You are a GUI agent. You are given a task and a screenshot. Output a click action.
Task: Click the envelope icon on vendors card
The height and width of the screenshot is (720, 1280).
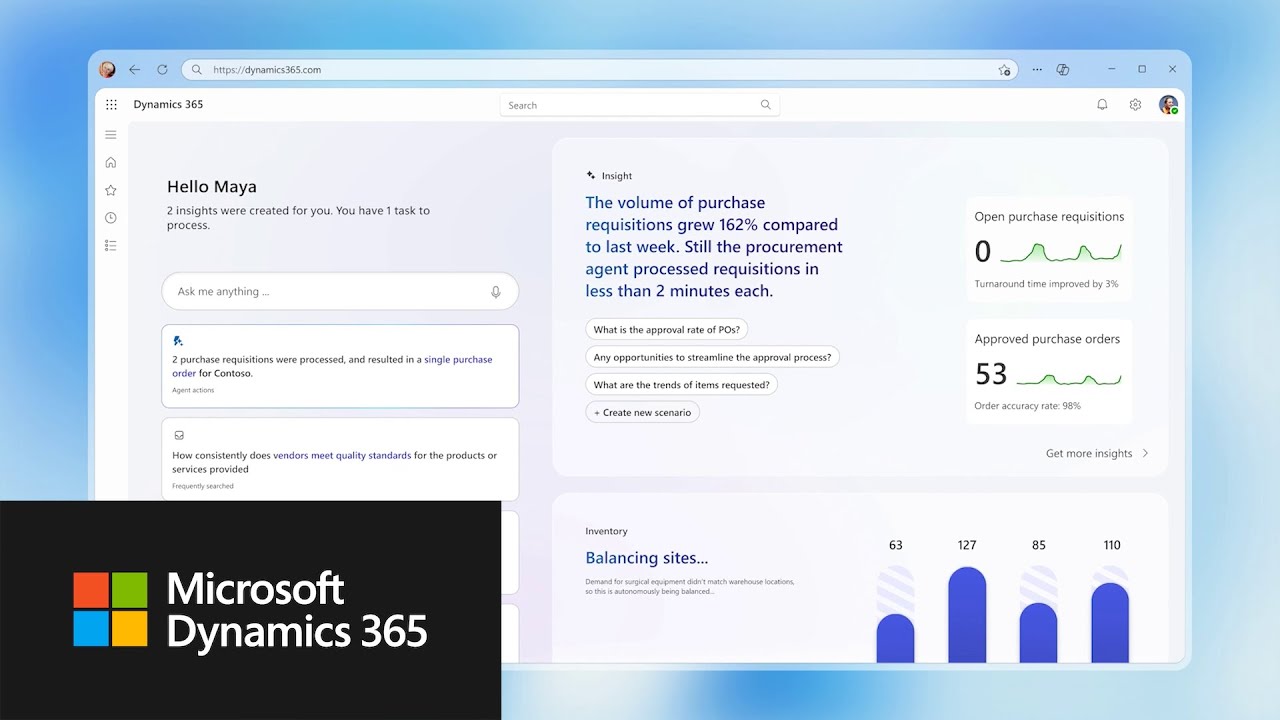tap(179, 436)
